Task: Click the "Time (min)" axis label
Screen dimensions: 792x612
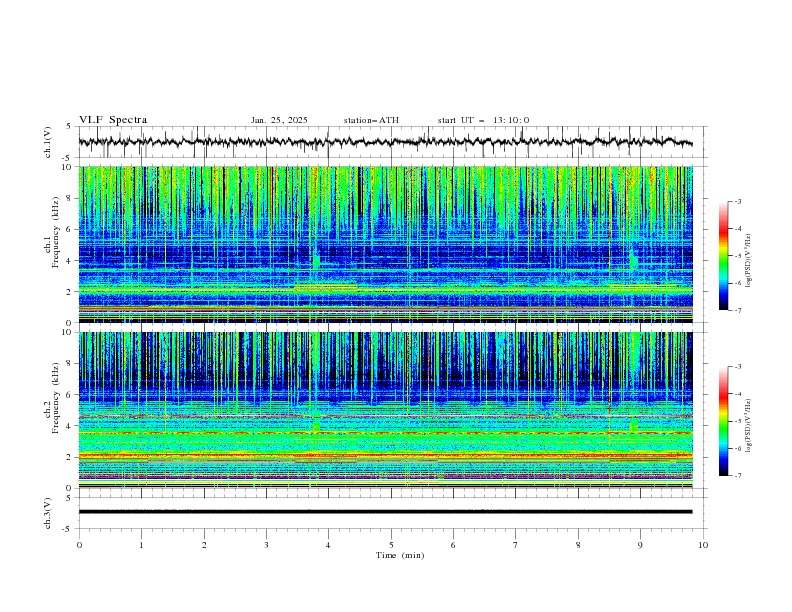Action: click(400, 555)
